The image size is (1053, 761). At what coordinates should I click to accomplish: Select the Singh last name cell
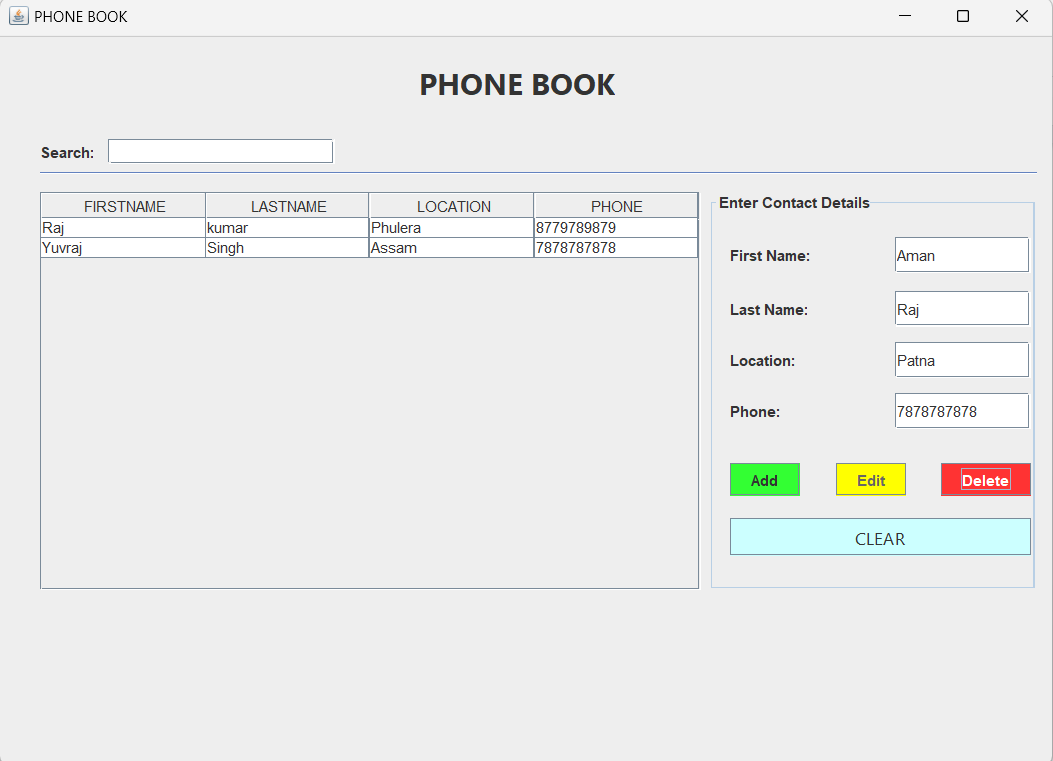tap(287, 248)
